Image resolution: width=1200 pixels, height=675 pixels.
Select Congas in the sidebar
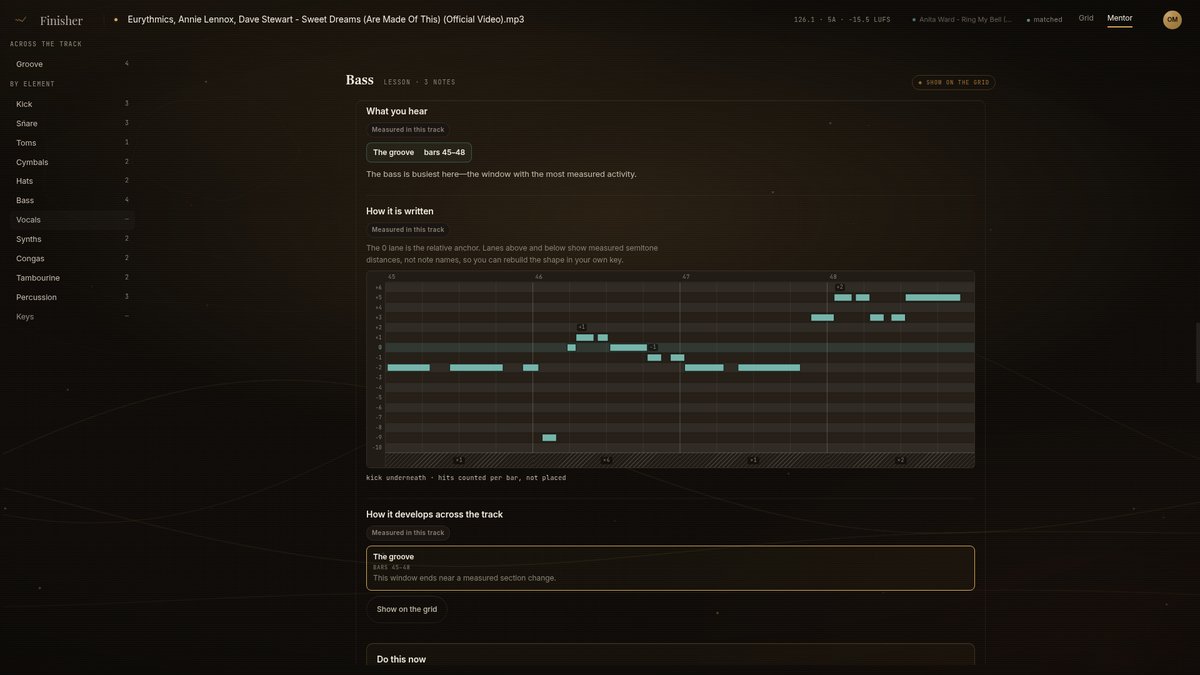click(72, 258)
